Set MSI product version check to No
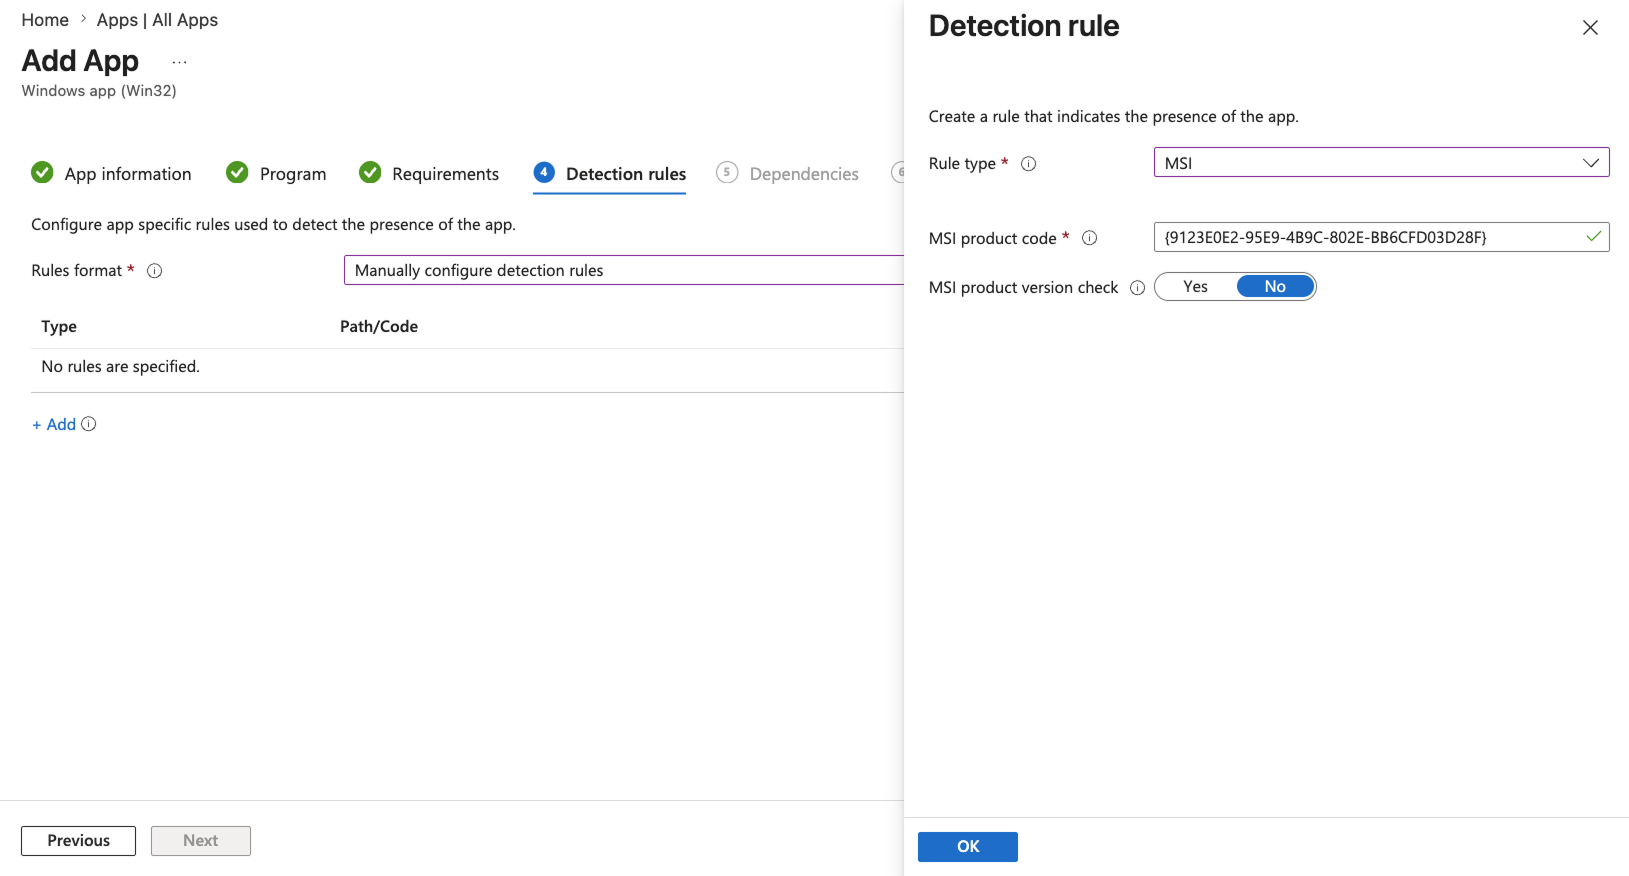This screenshot has width=1629, height=876. tap(1275, 287)
